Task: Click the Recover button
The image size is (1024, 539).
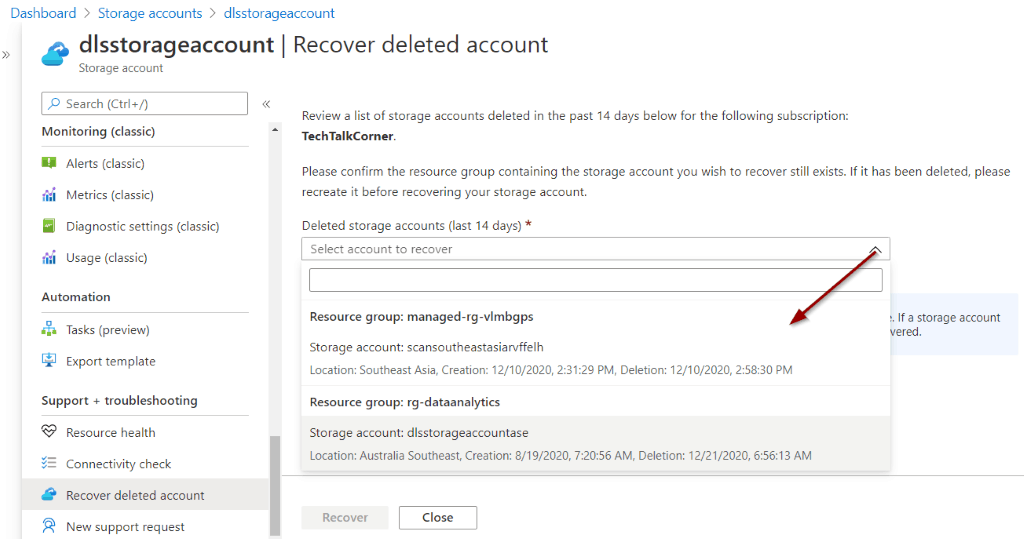Action: tap(345, 517)
